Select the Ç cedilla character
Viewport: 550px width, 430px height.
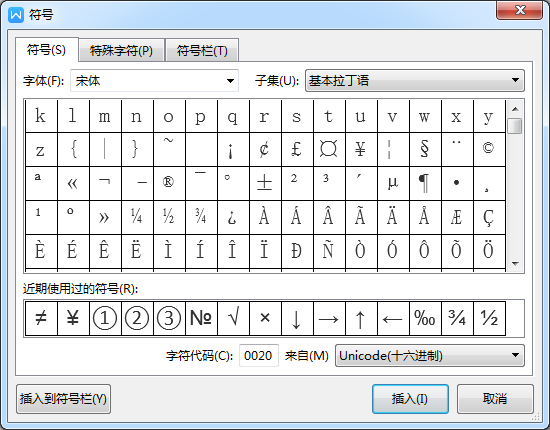point(489,217)
